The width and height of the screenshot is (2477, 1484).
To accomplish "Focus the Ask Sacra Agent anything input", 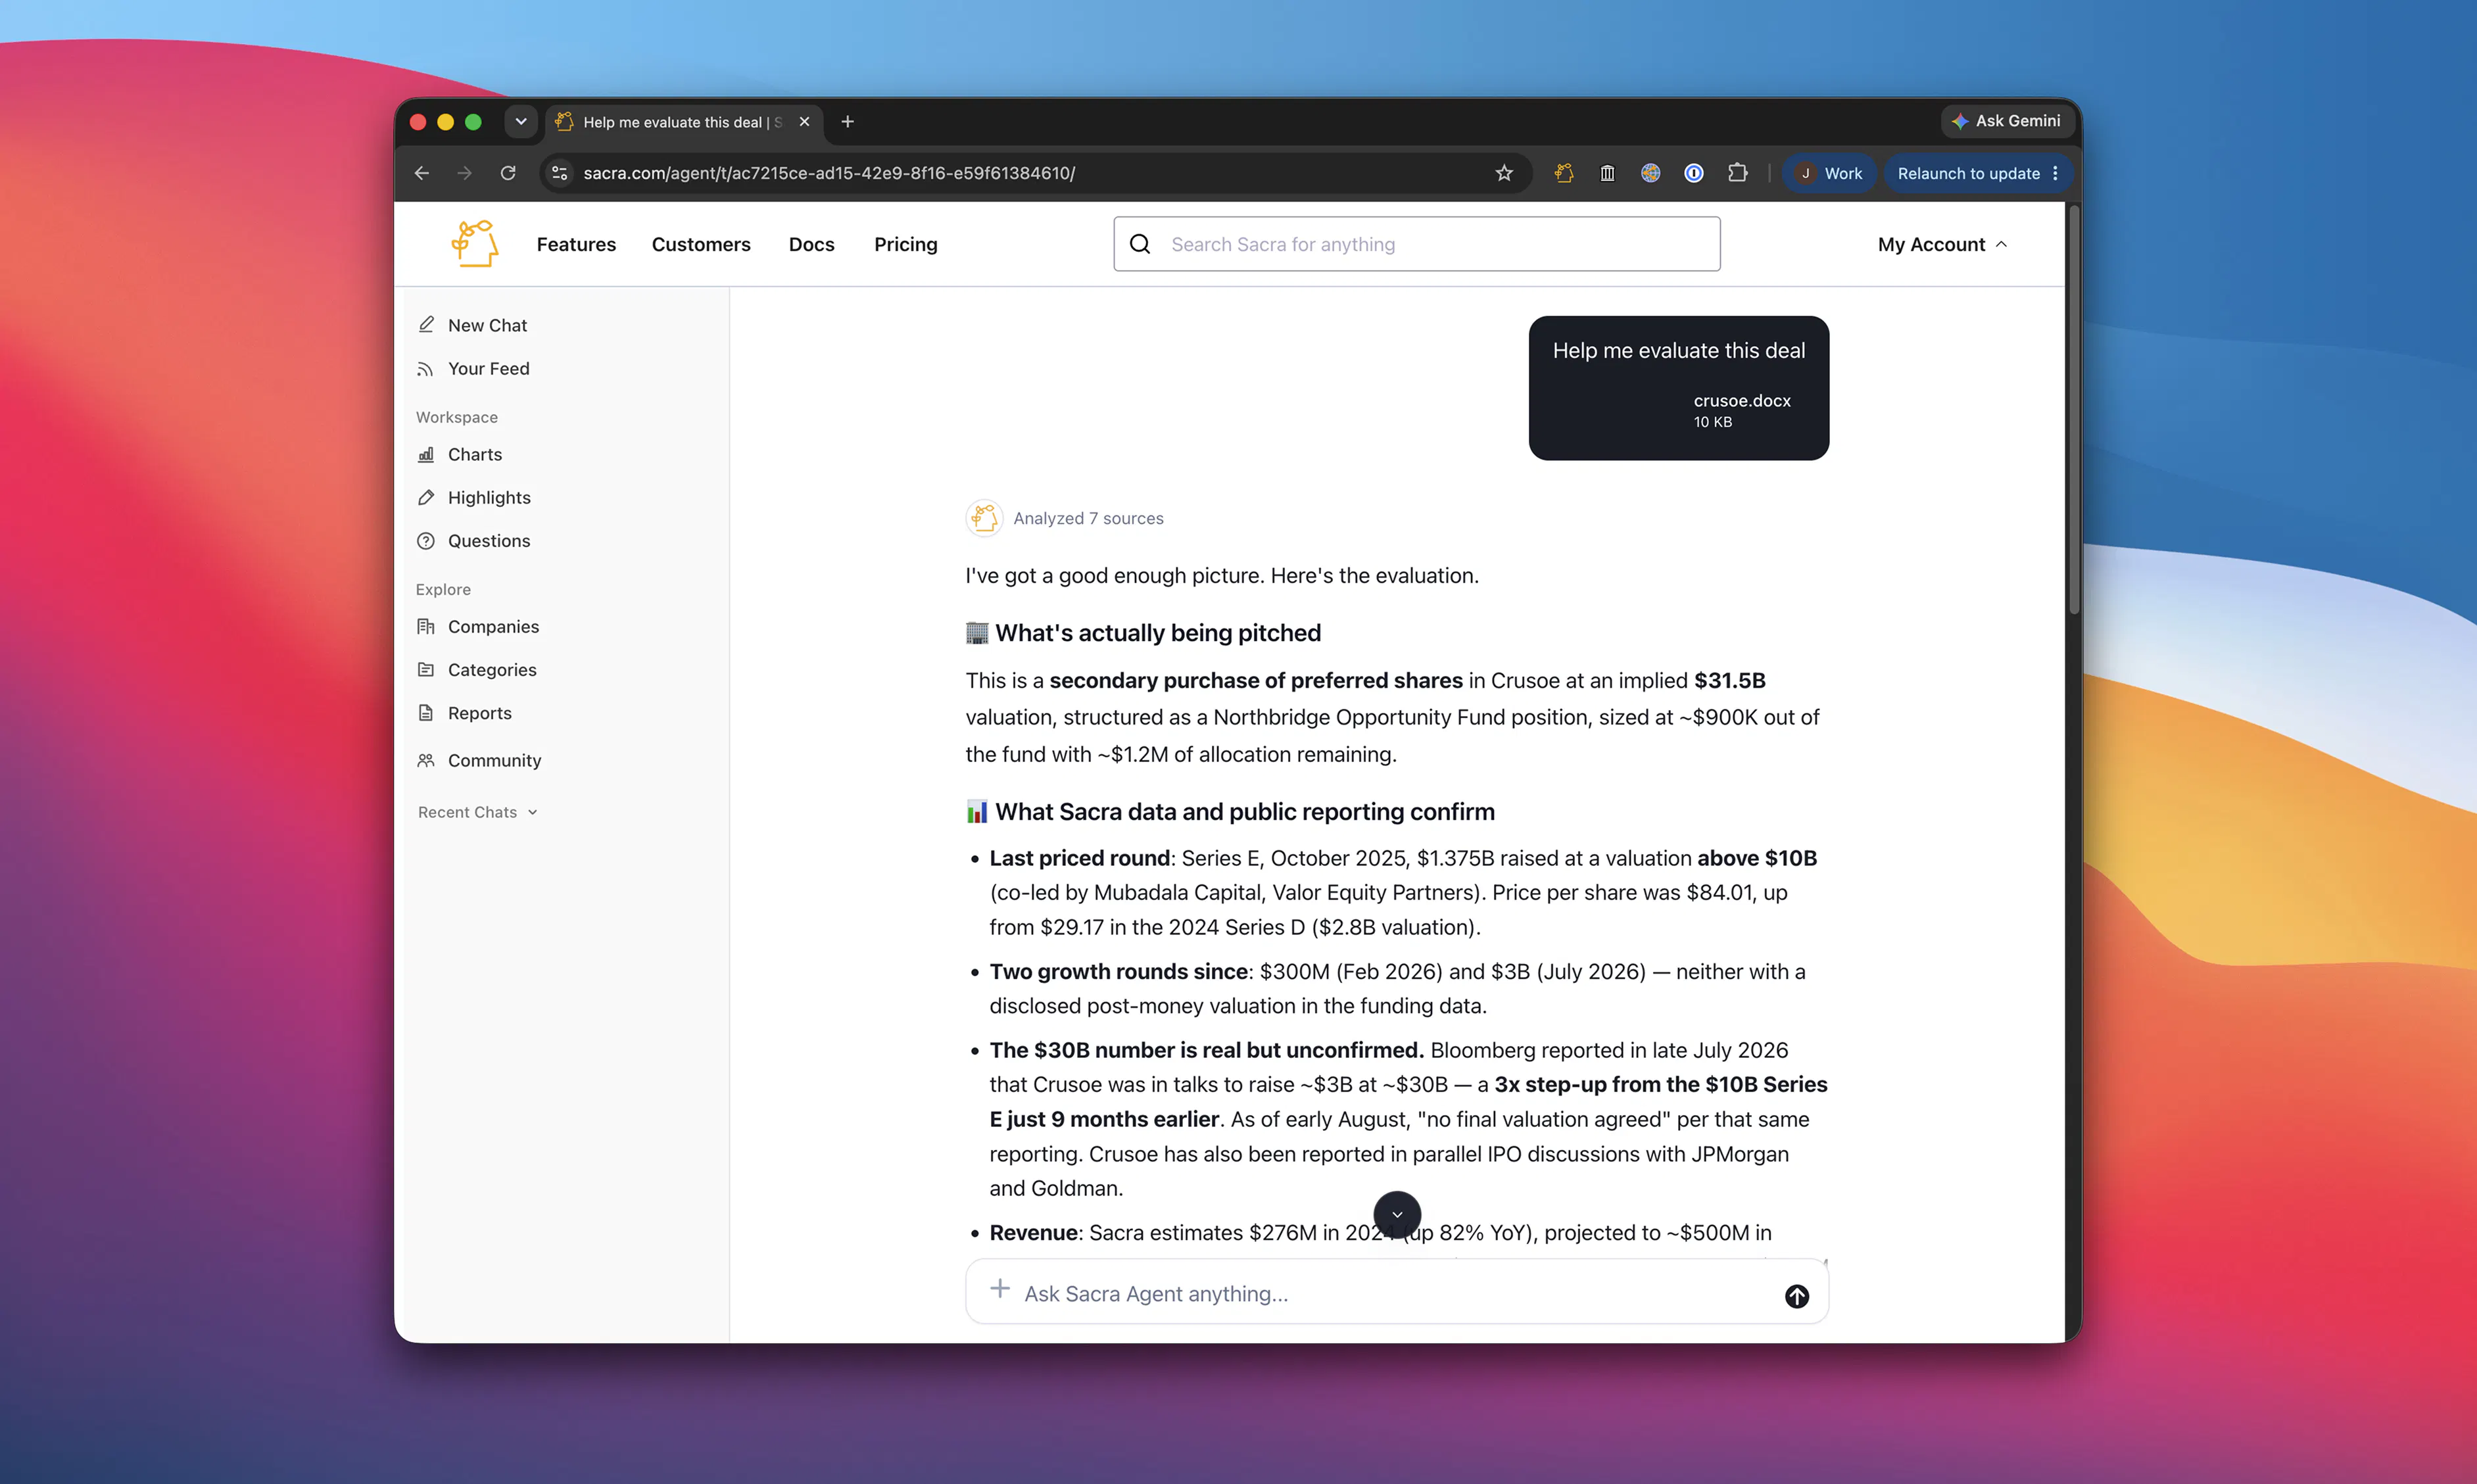I will (1396, 1293).
